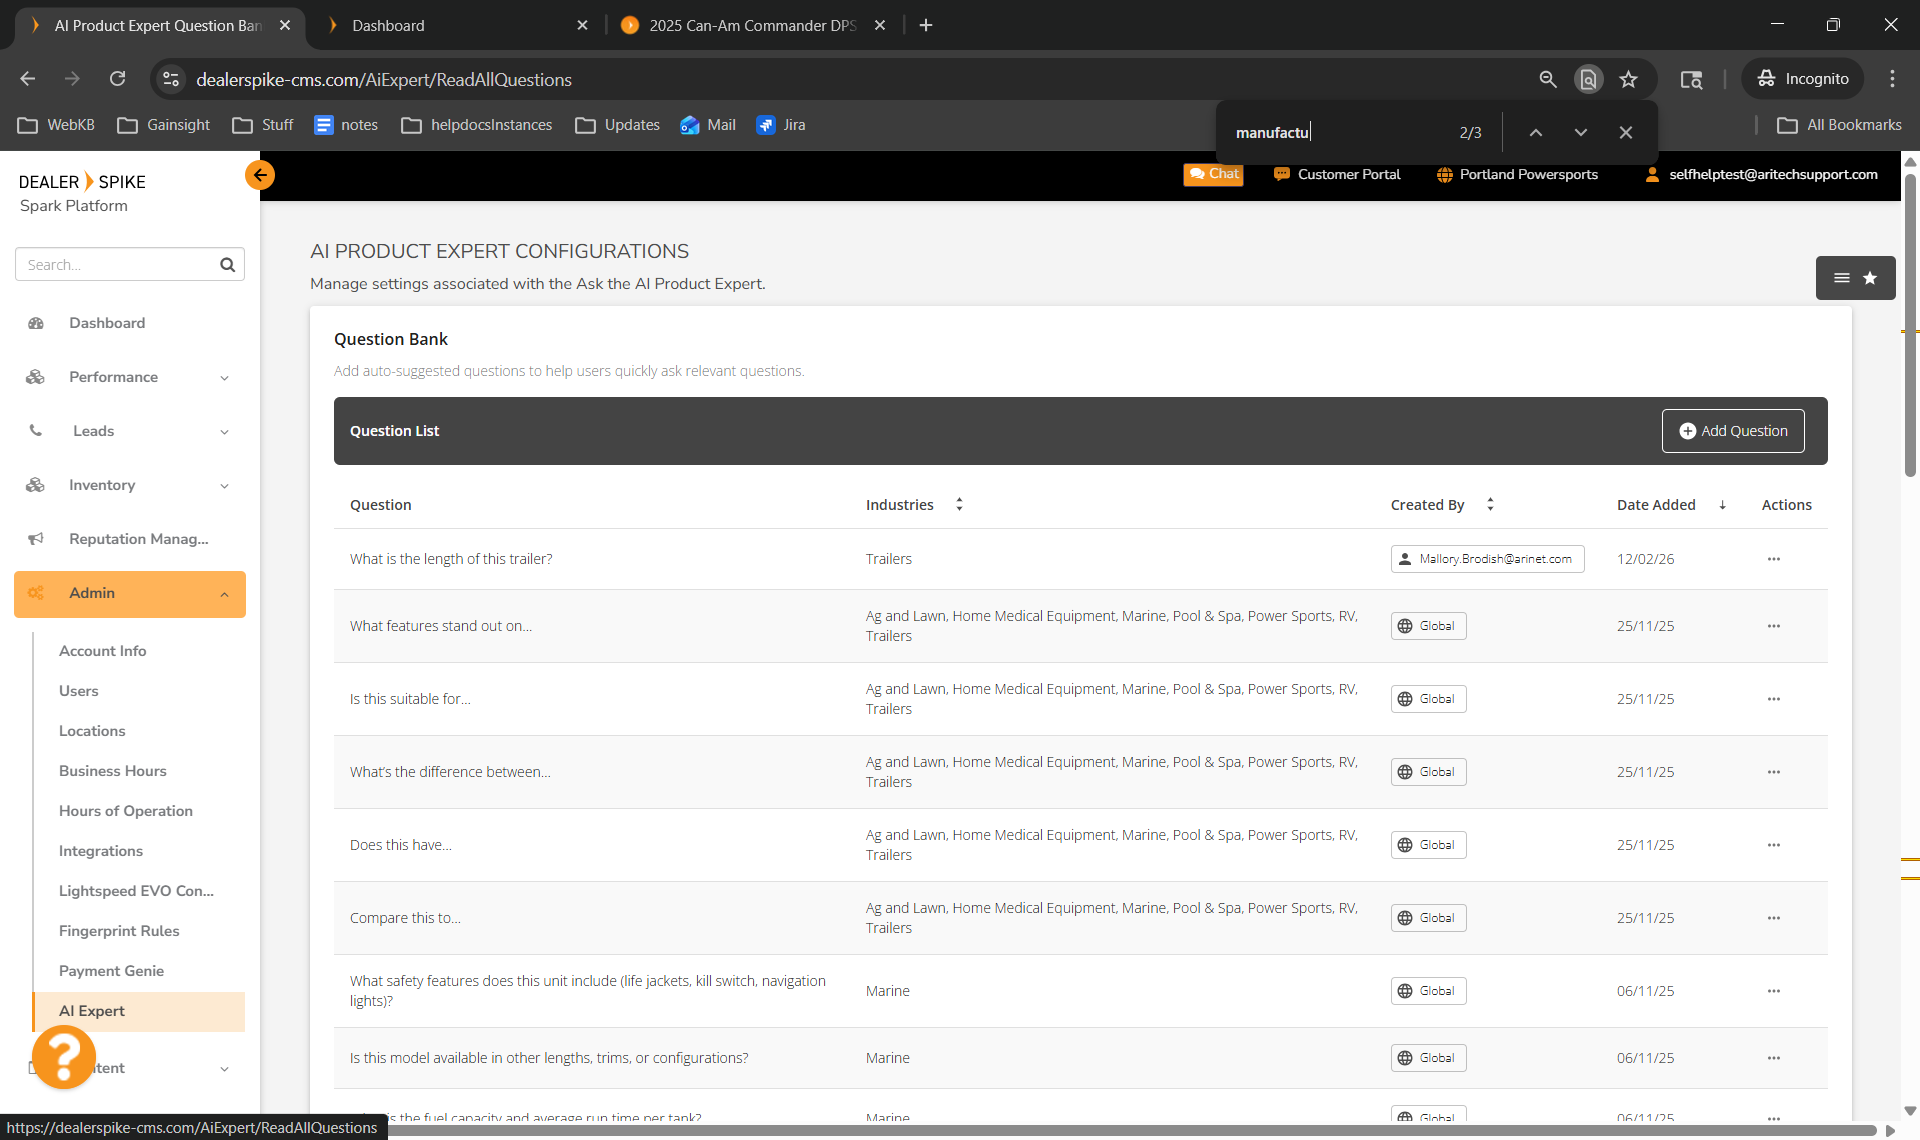Open actions menu for Compare this to question
Viewport: 1920px width, 1140px height.
1773,918
